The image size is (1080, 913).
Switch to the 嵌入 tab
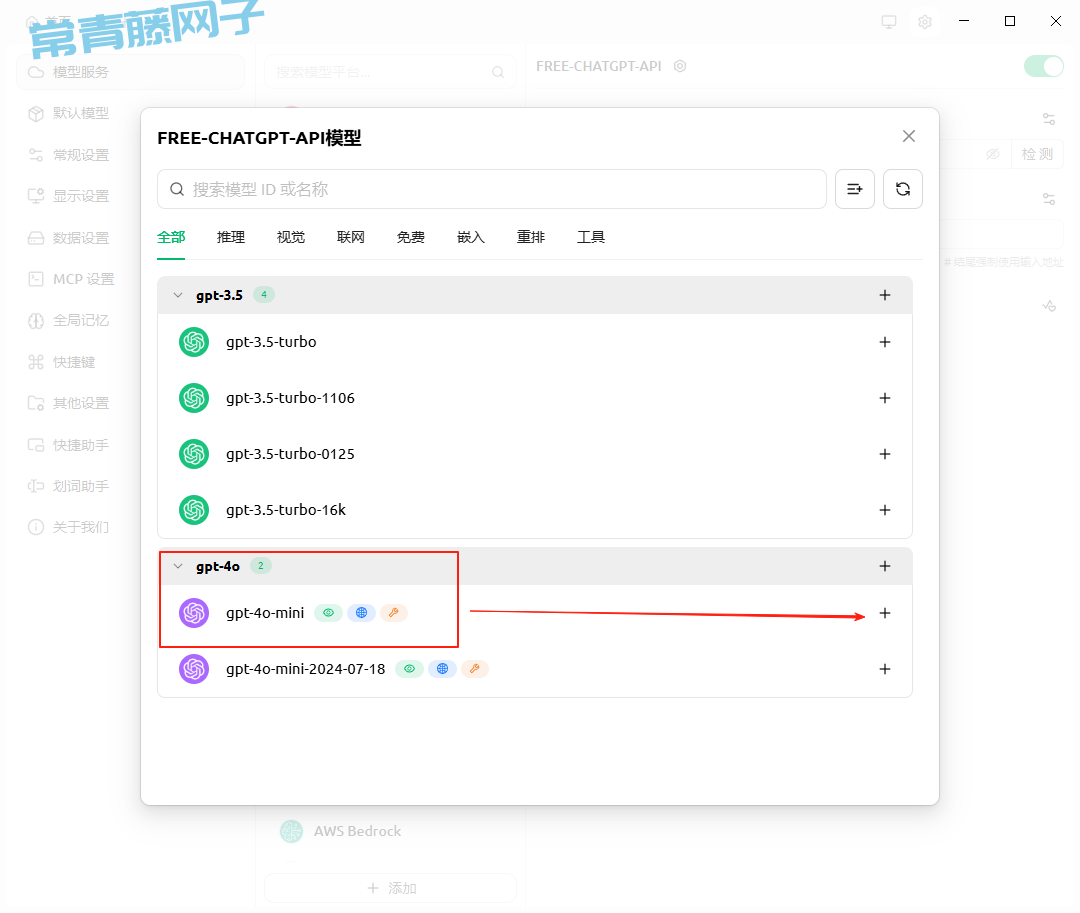[471, 238]
